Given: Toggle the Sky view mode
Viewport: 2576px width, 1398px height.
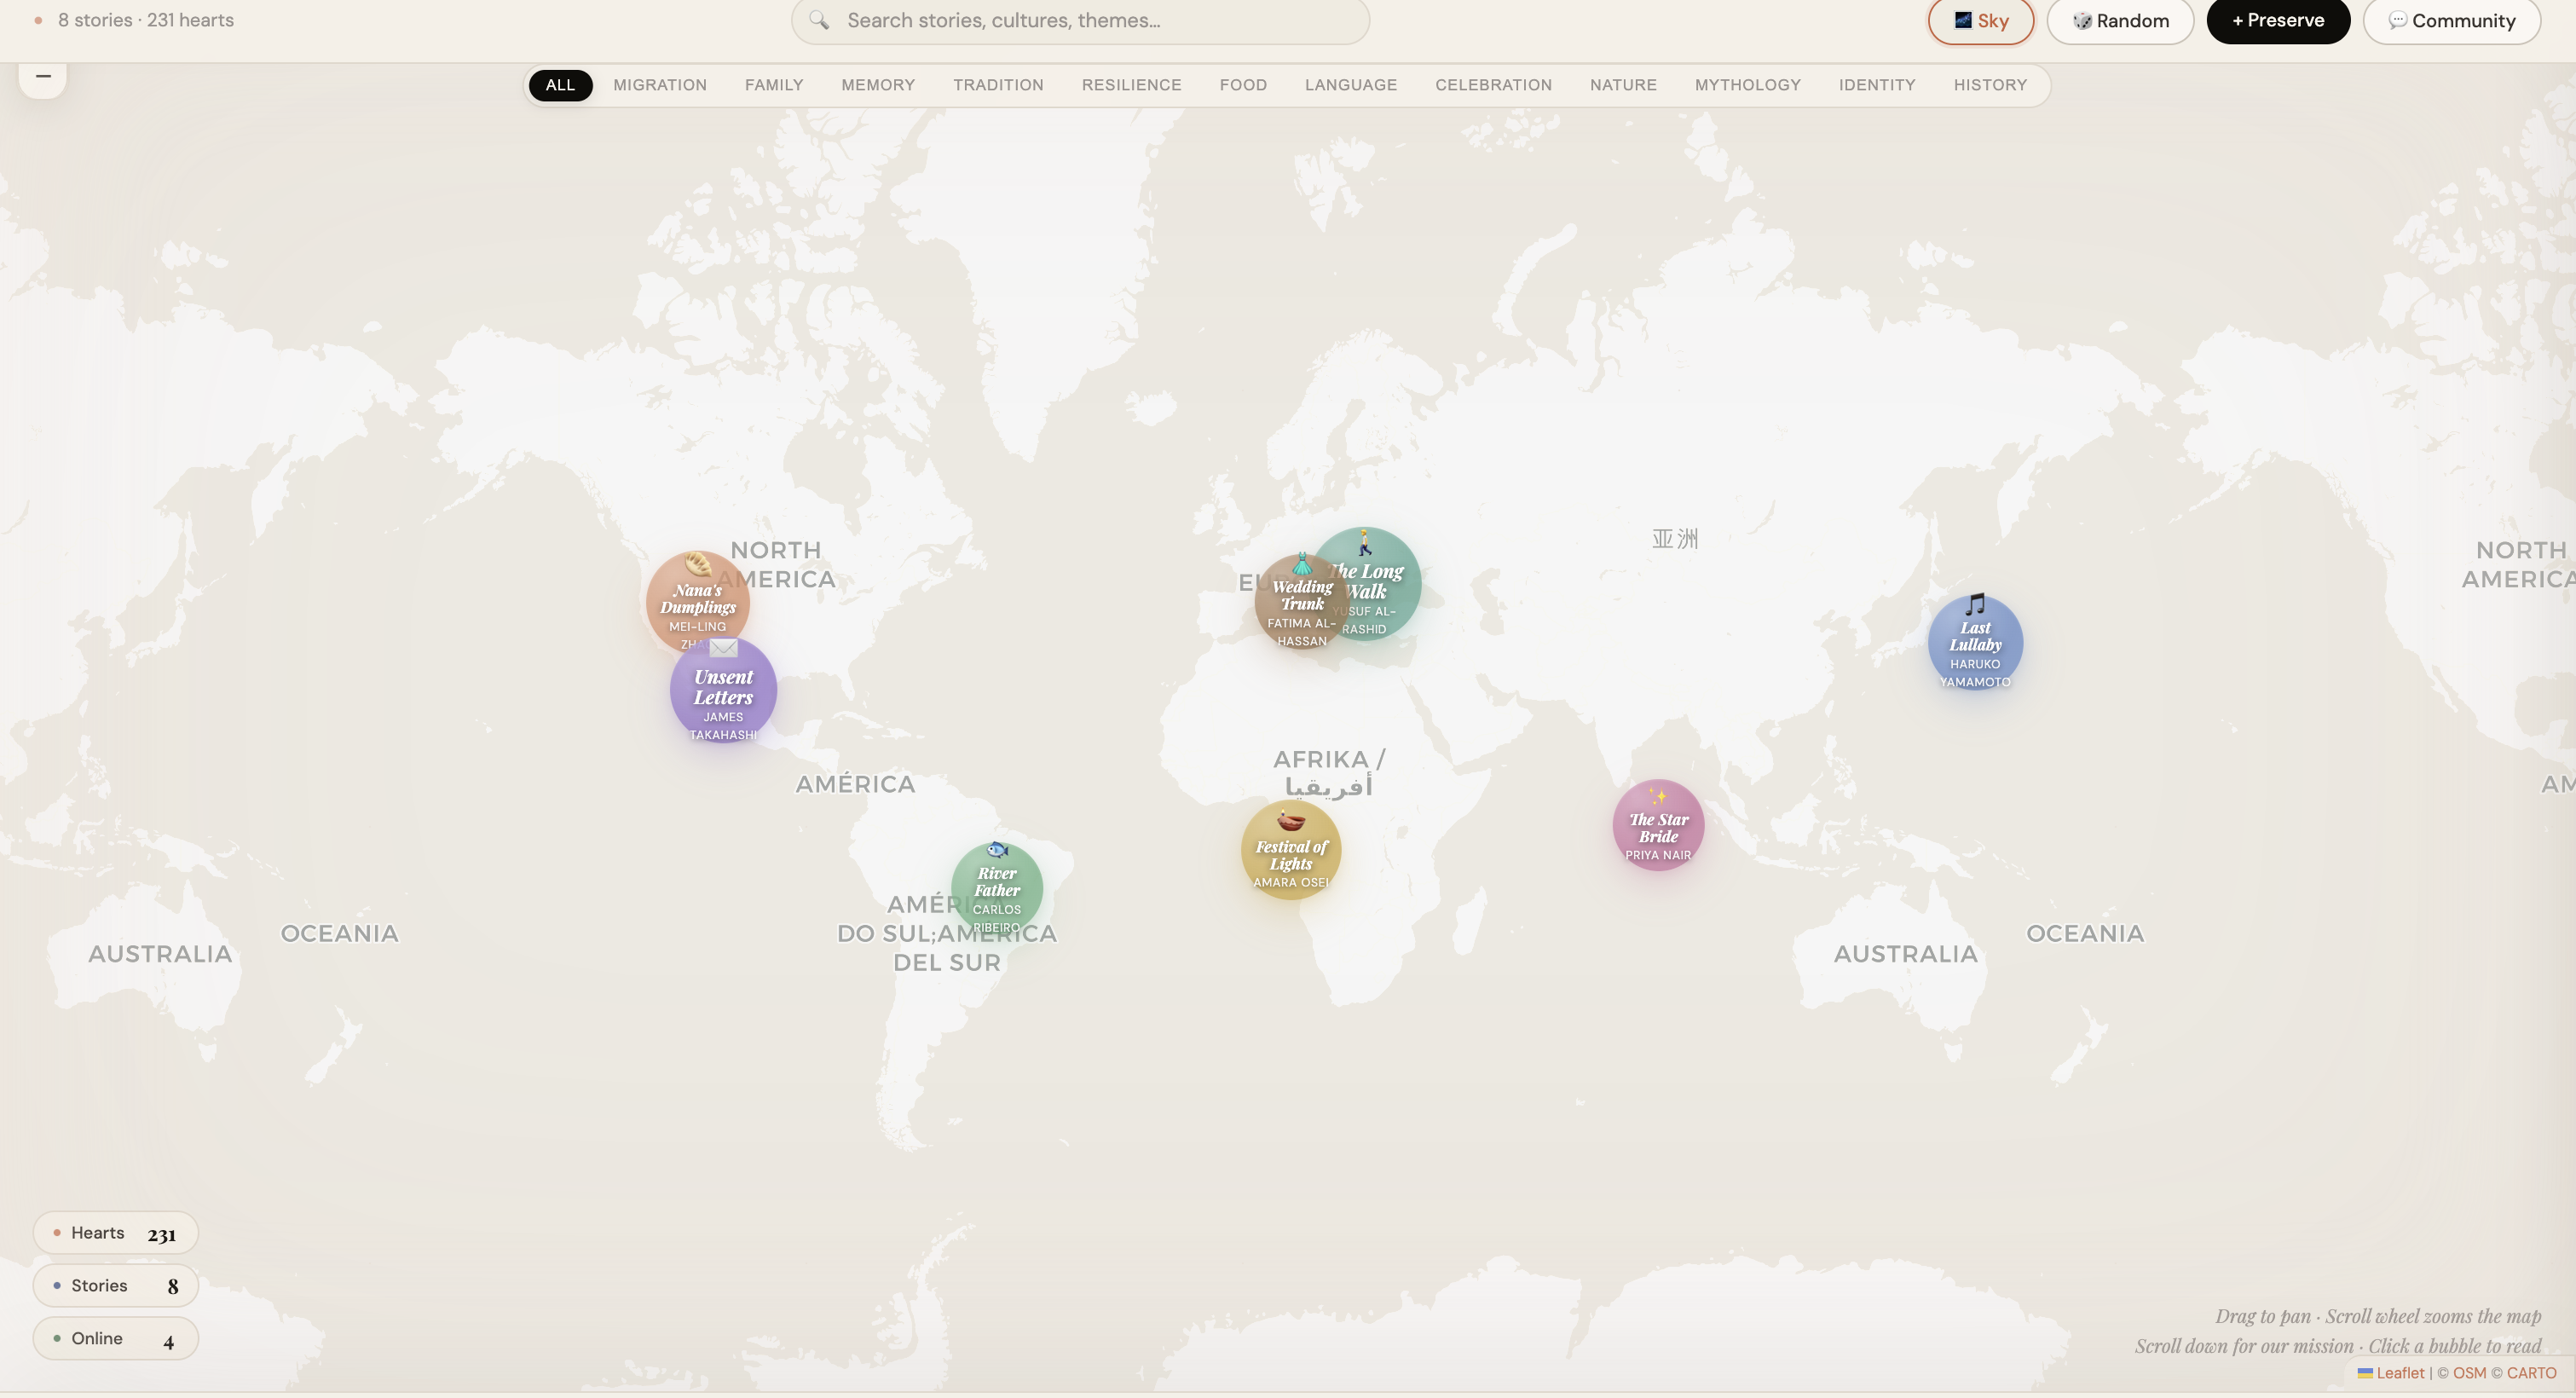Looking at the screenshot, I should point(1980,21).
